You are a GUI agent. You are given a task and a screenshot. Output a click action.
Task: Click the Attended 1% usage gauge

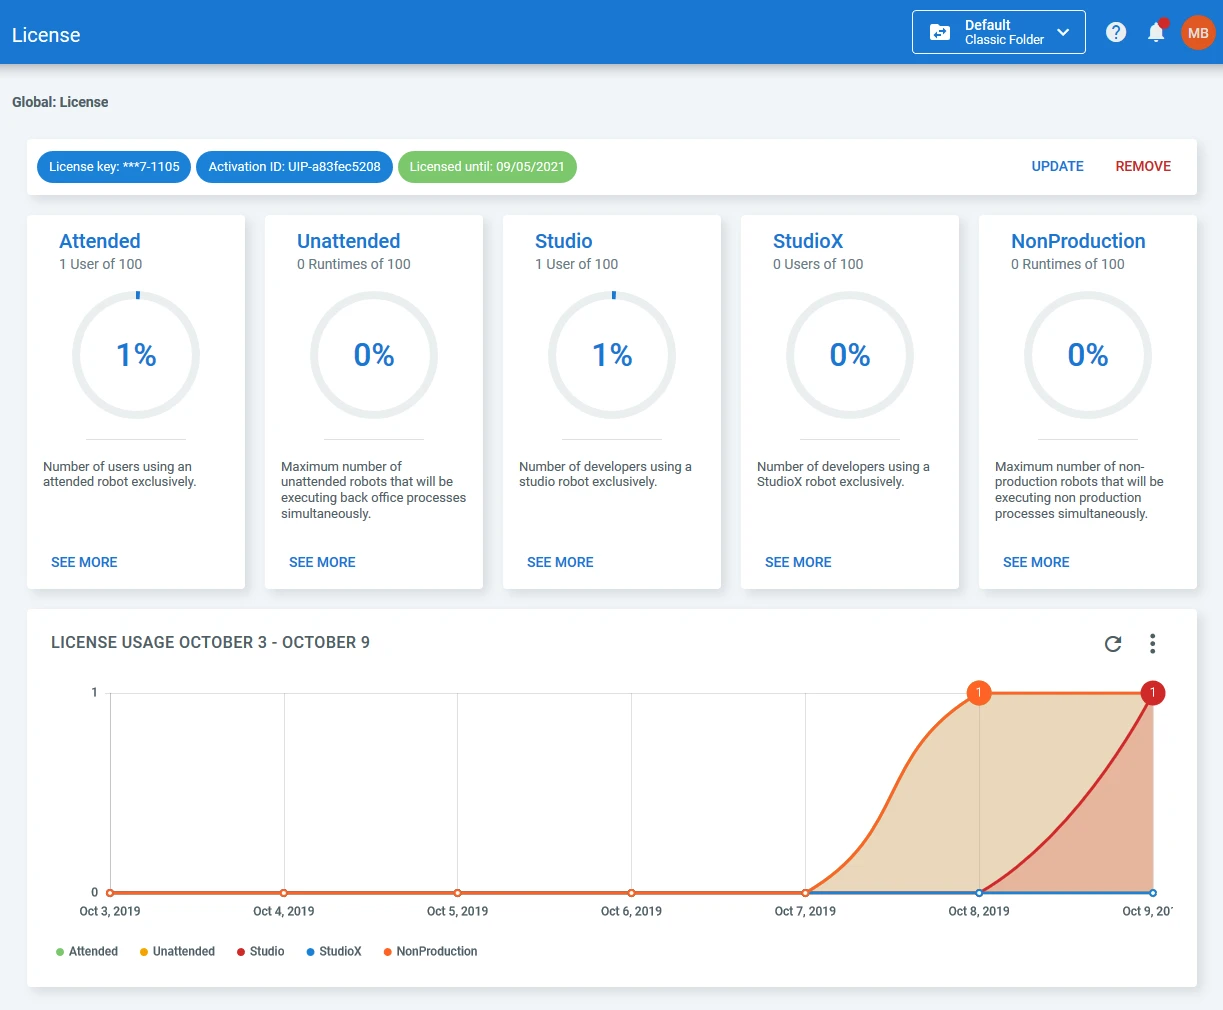pyautogui.click(x=136, y=355)
